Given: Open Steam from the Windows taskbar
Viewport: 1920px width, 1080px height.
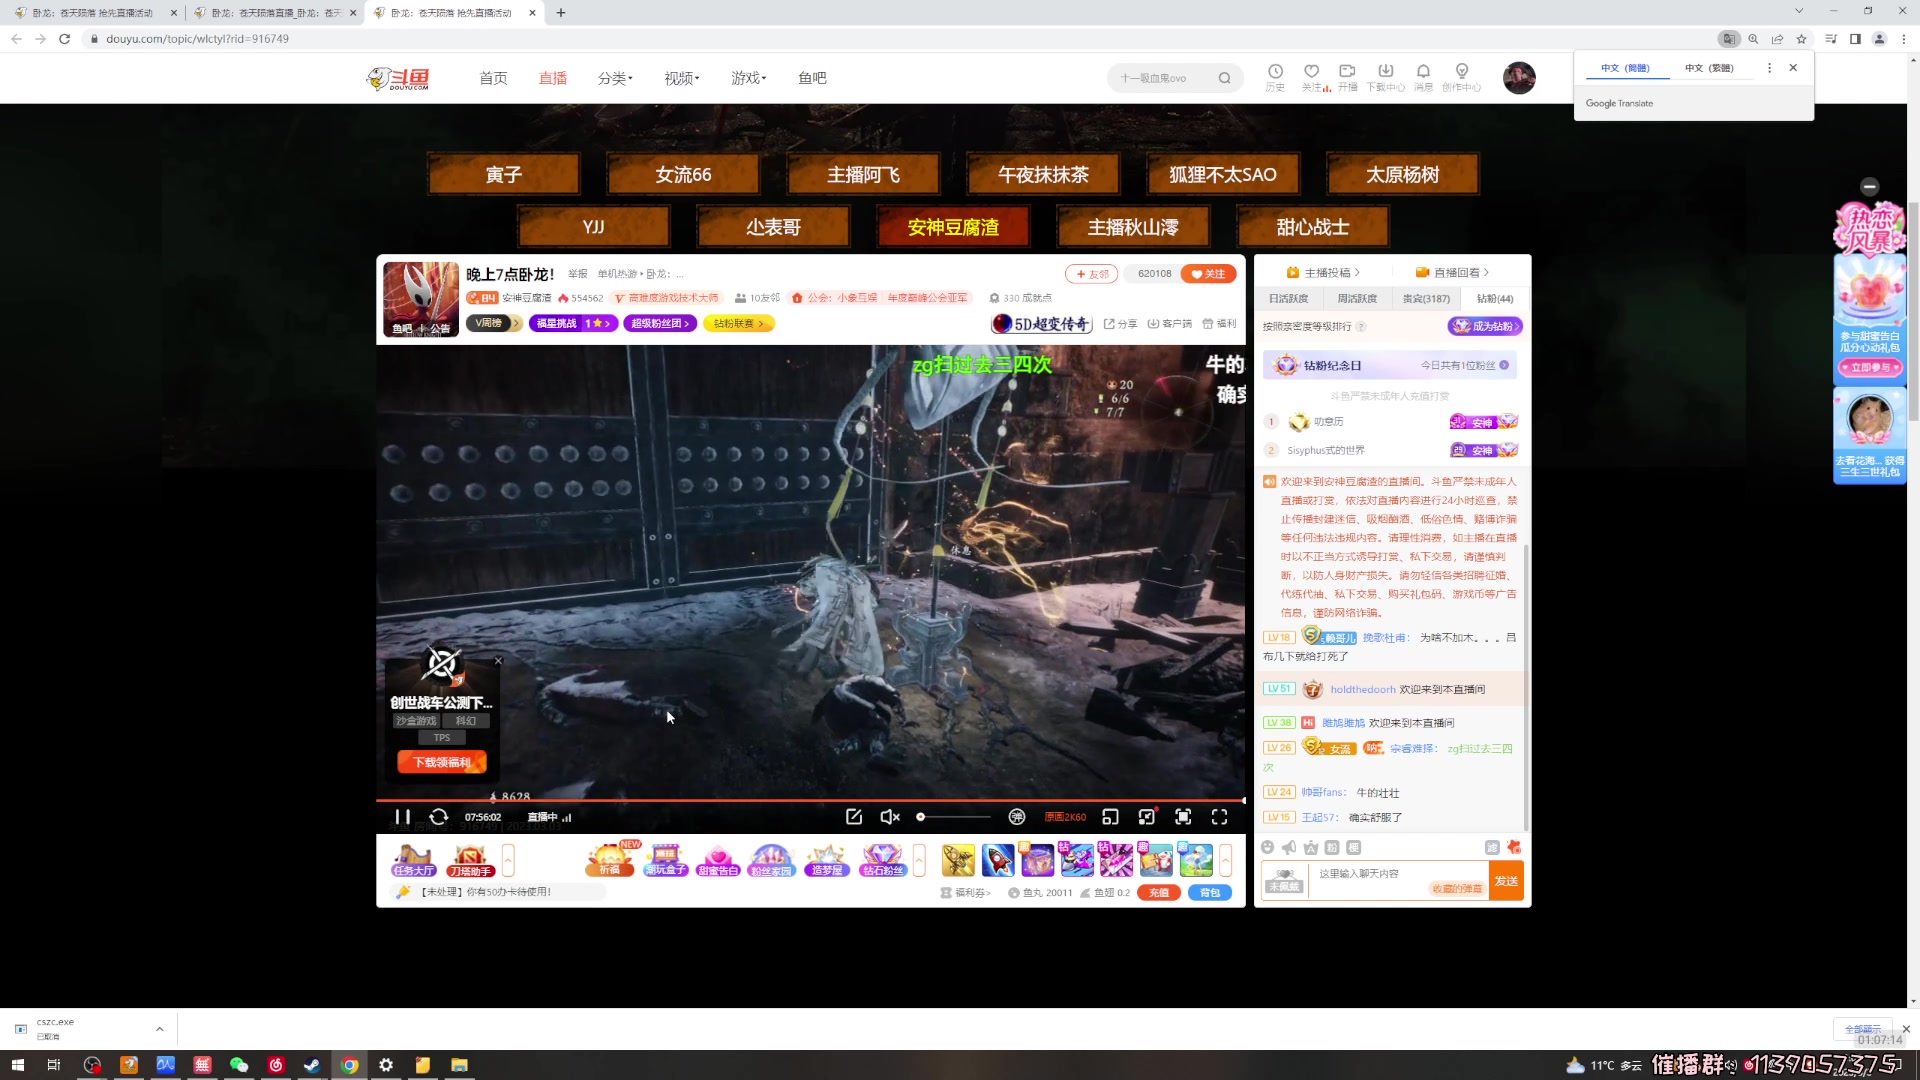Looking at the screenshot, I should (312, 1065).
